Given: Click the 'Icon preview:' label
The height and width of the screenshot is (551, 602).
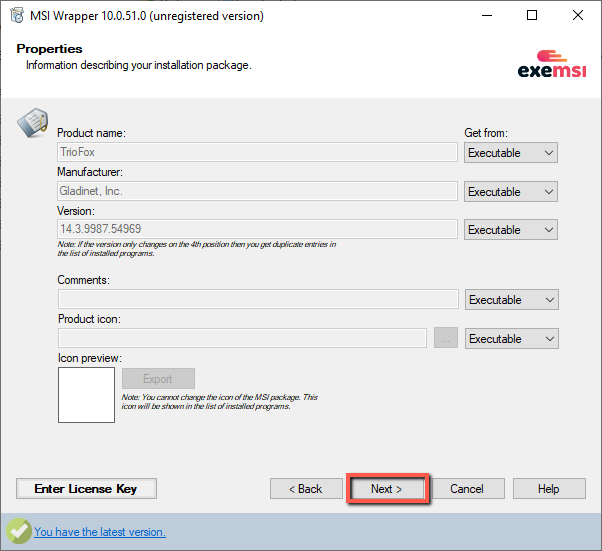Looking at the screenshot, I should click(90, 358).
